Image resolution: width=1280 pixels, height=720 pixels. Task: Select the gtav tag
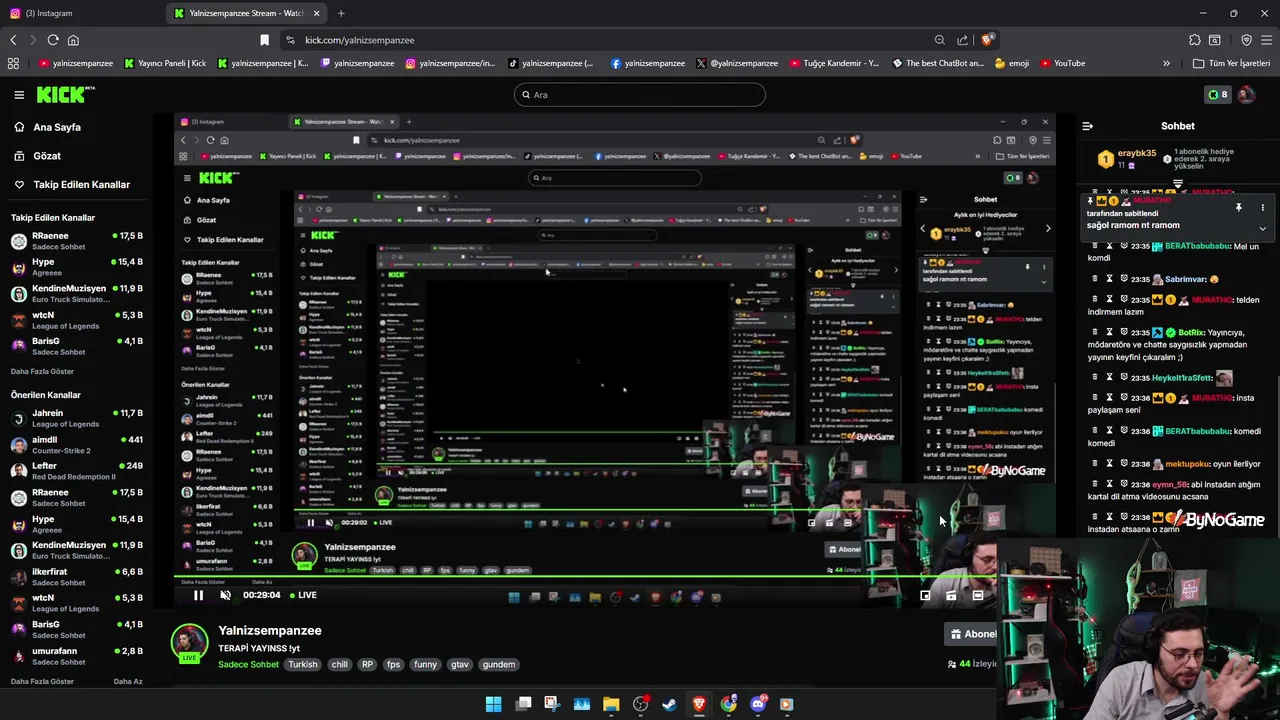(460, 665)
